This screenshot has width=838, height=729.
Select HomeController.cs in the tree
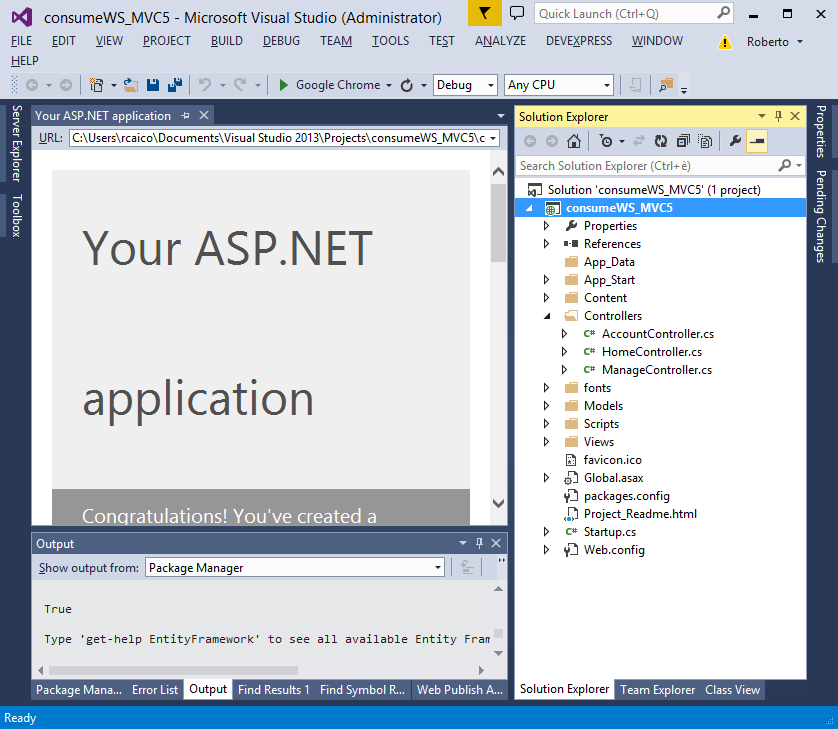651,352
